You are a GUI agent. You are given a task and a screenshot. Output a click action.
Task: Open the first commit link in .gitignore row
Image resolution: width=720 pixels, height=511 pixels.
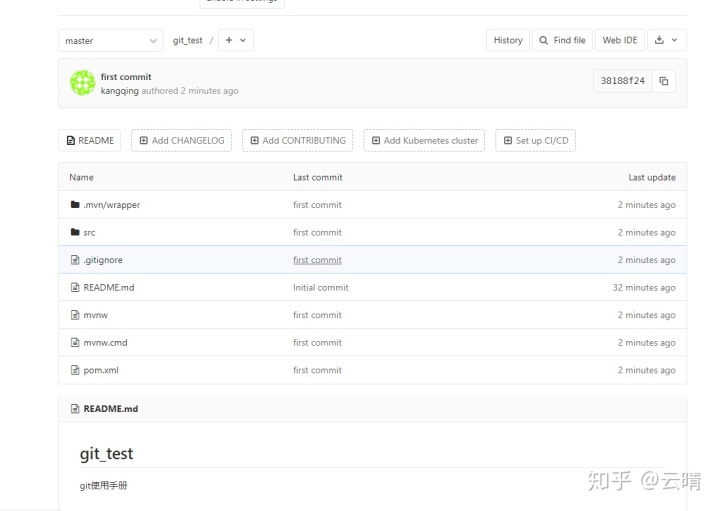coord(317,260)
